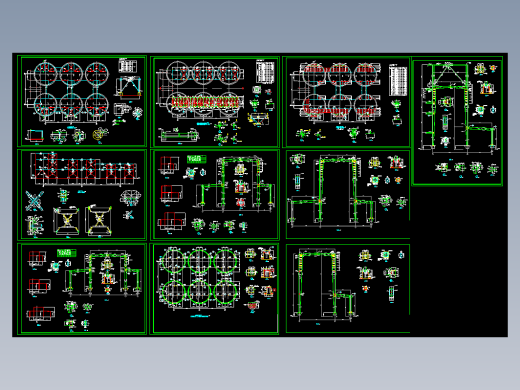Open the sheet with six green circles plan
The width and height of the screenshot is (520, 390).
tap(215, 288)
